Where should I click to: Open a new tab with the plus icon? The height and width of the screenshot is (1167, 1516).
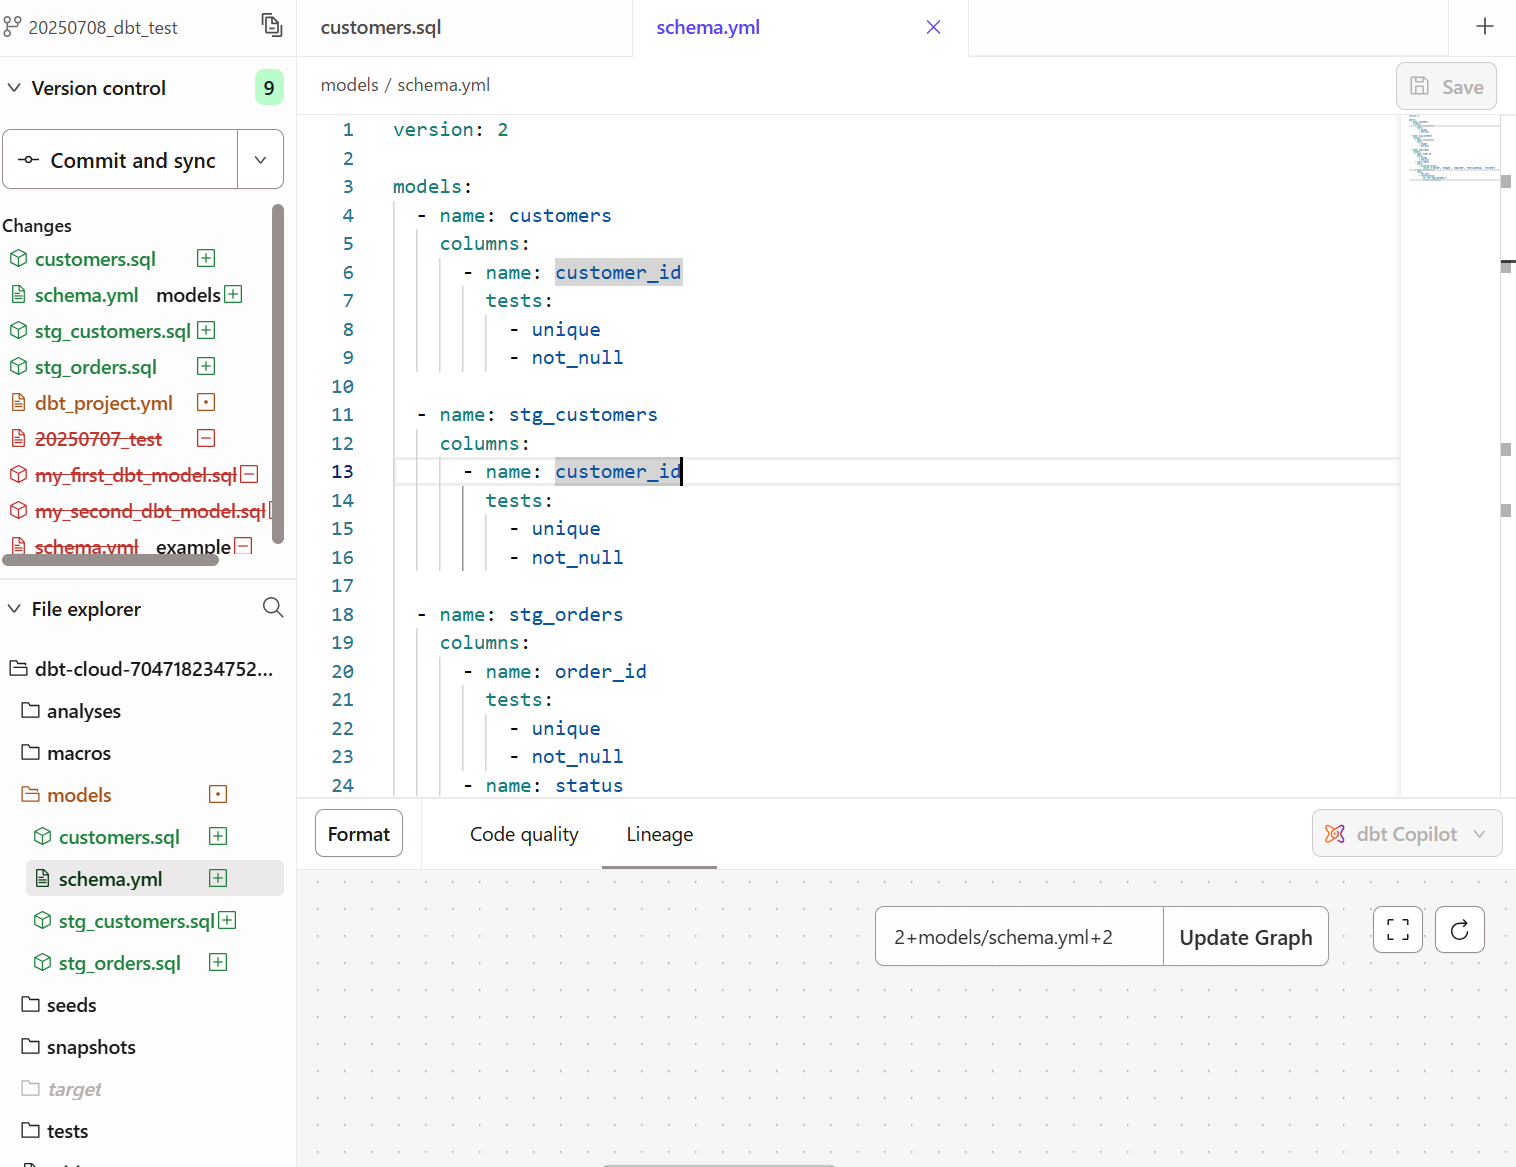point(1485,27)
